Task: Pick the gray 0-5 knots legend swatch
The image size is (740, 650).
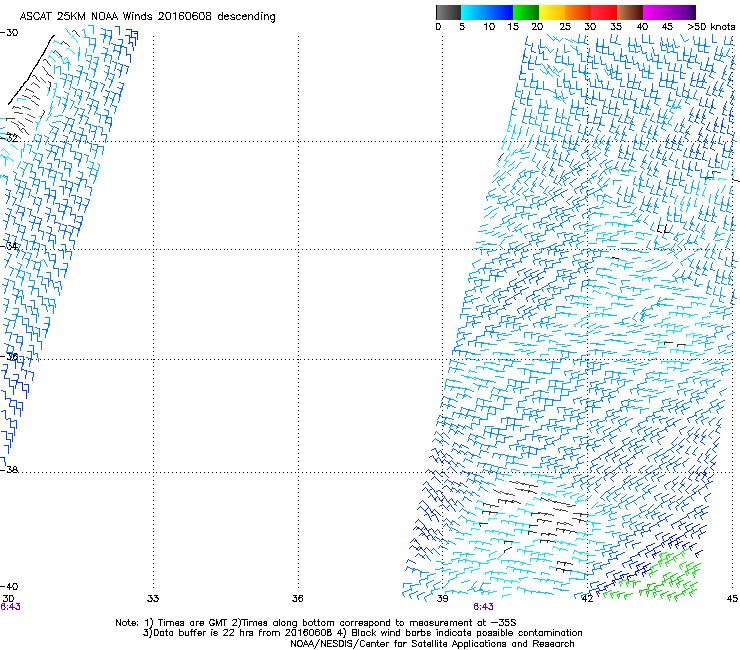Action: [x=448, y=12]
